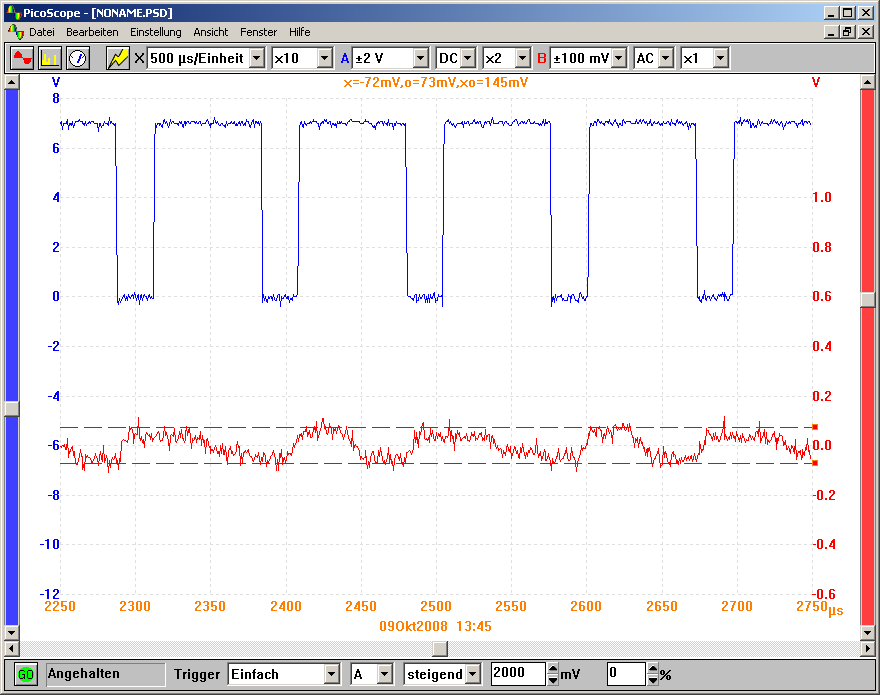
Task: Click the blue channel A label
Action: click(x=345, y=58)
